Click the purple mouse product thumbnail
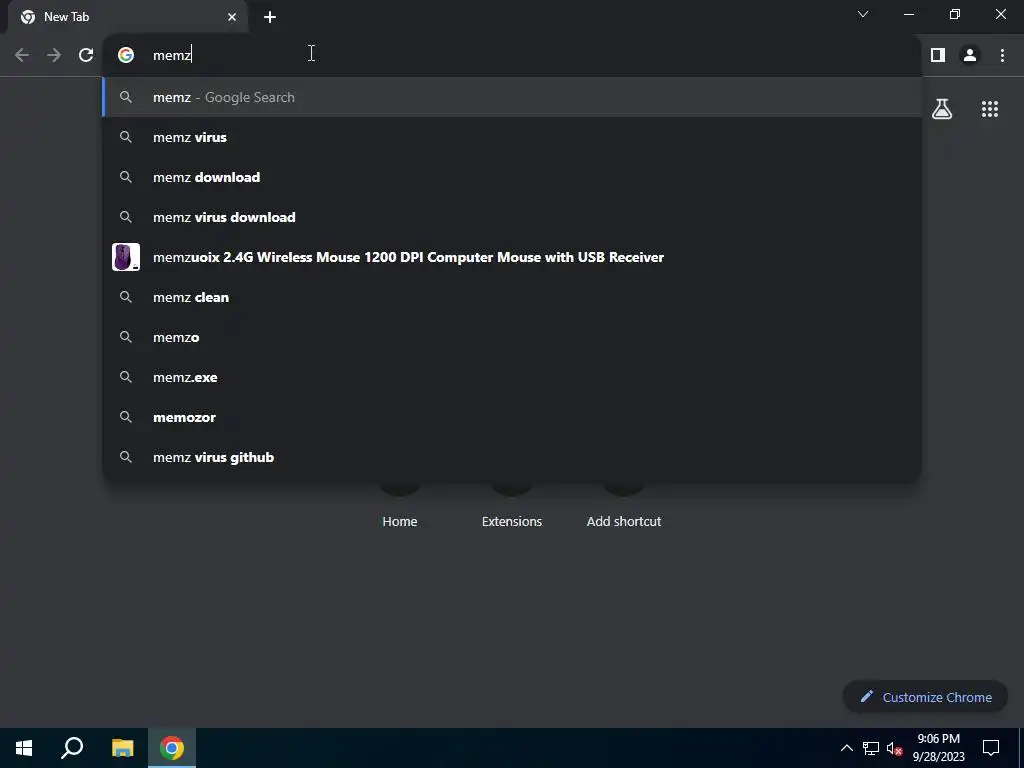 [126, 257]
